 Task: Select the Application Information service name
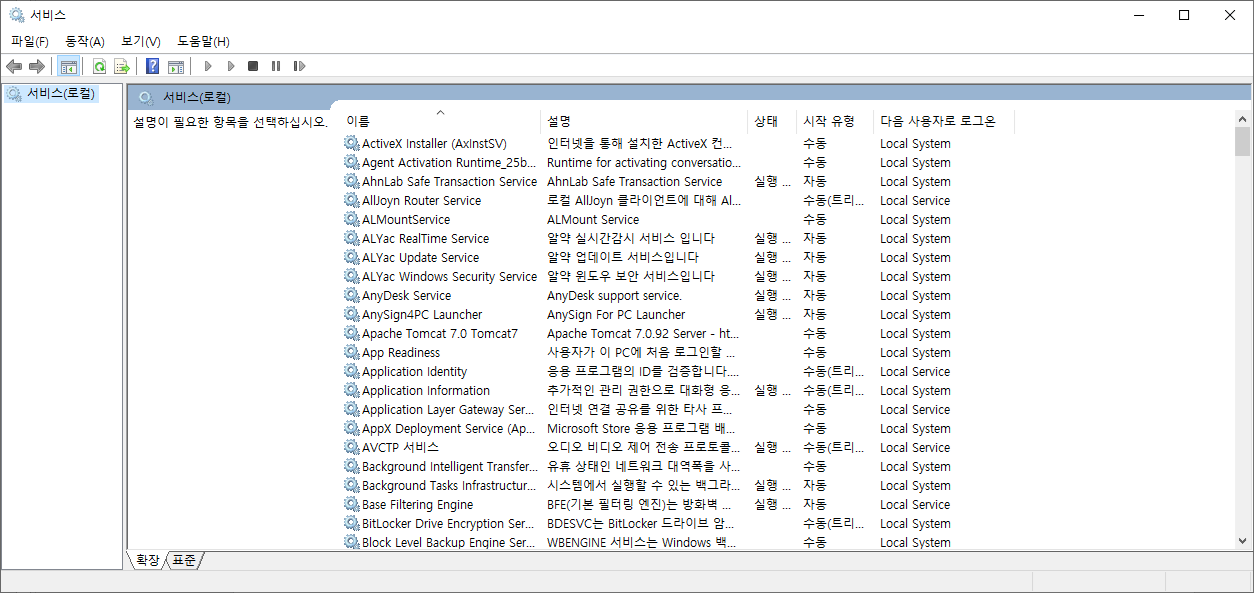pyautogui.click(x=426, y=390)
